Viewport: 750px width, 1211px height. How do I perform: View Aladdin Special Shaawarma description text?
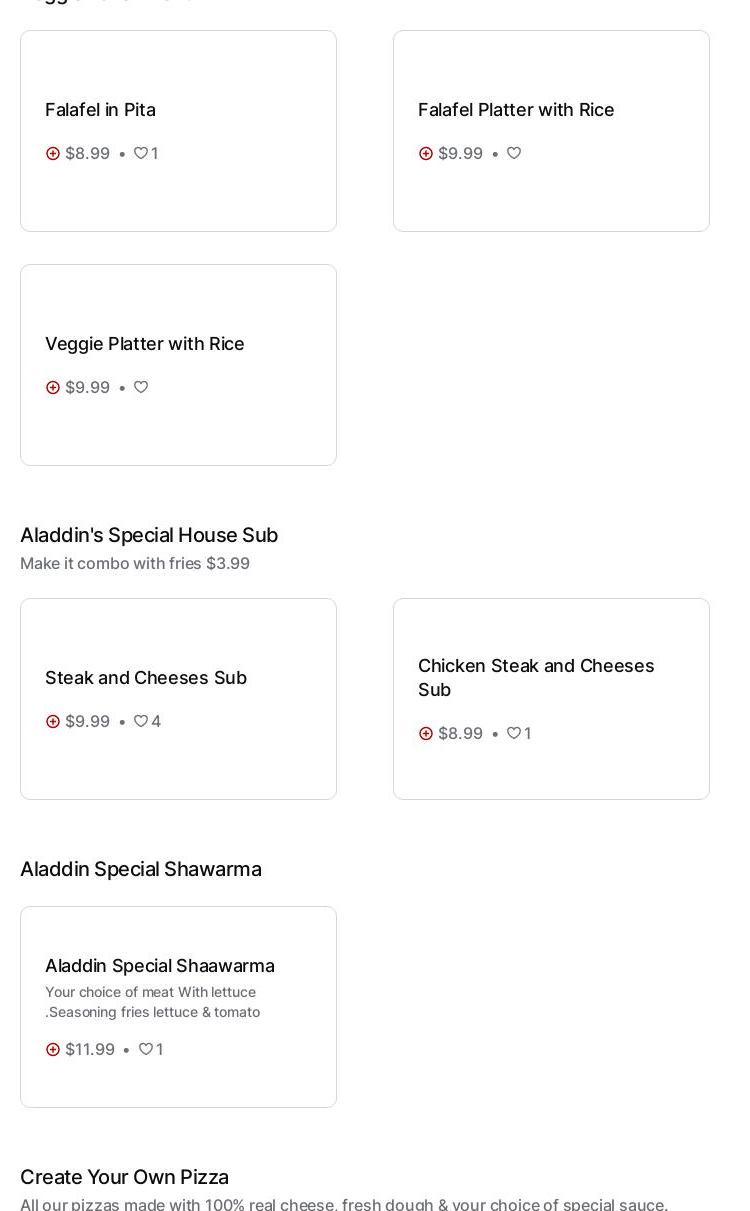[x=152, y=1002]
